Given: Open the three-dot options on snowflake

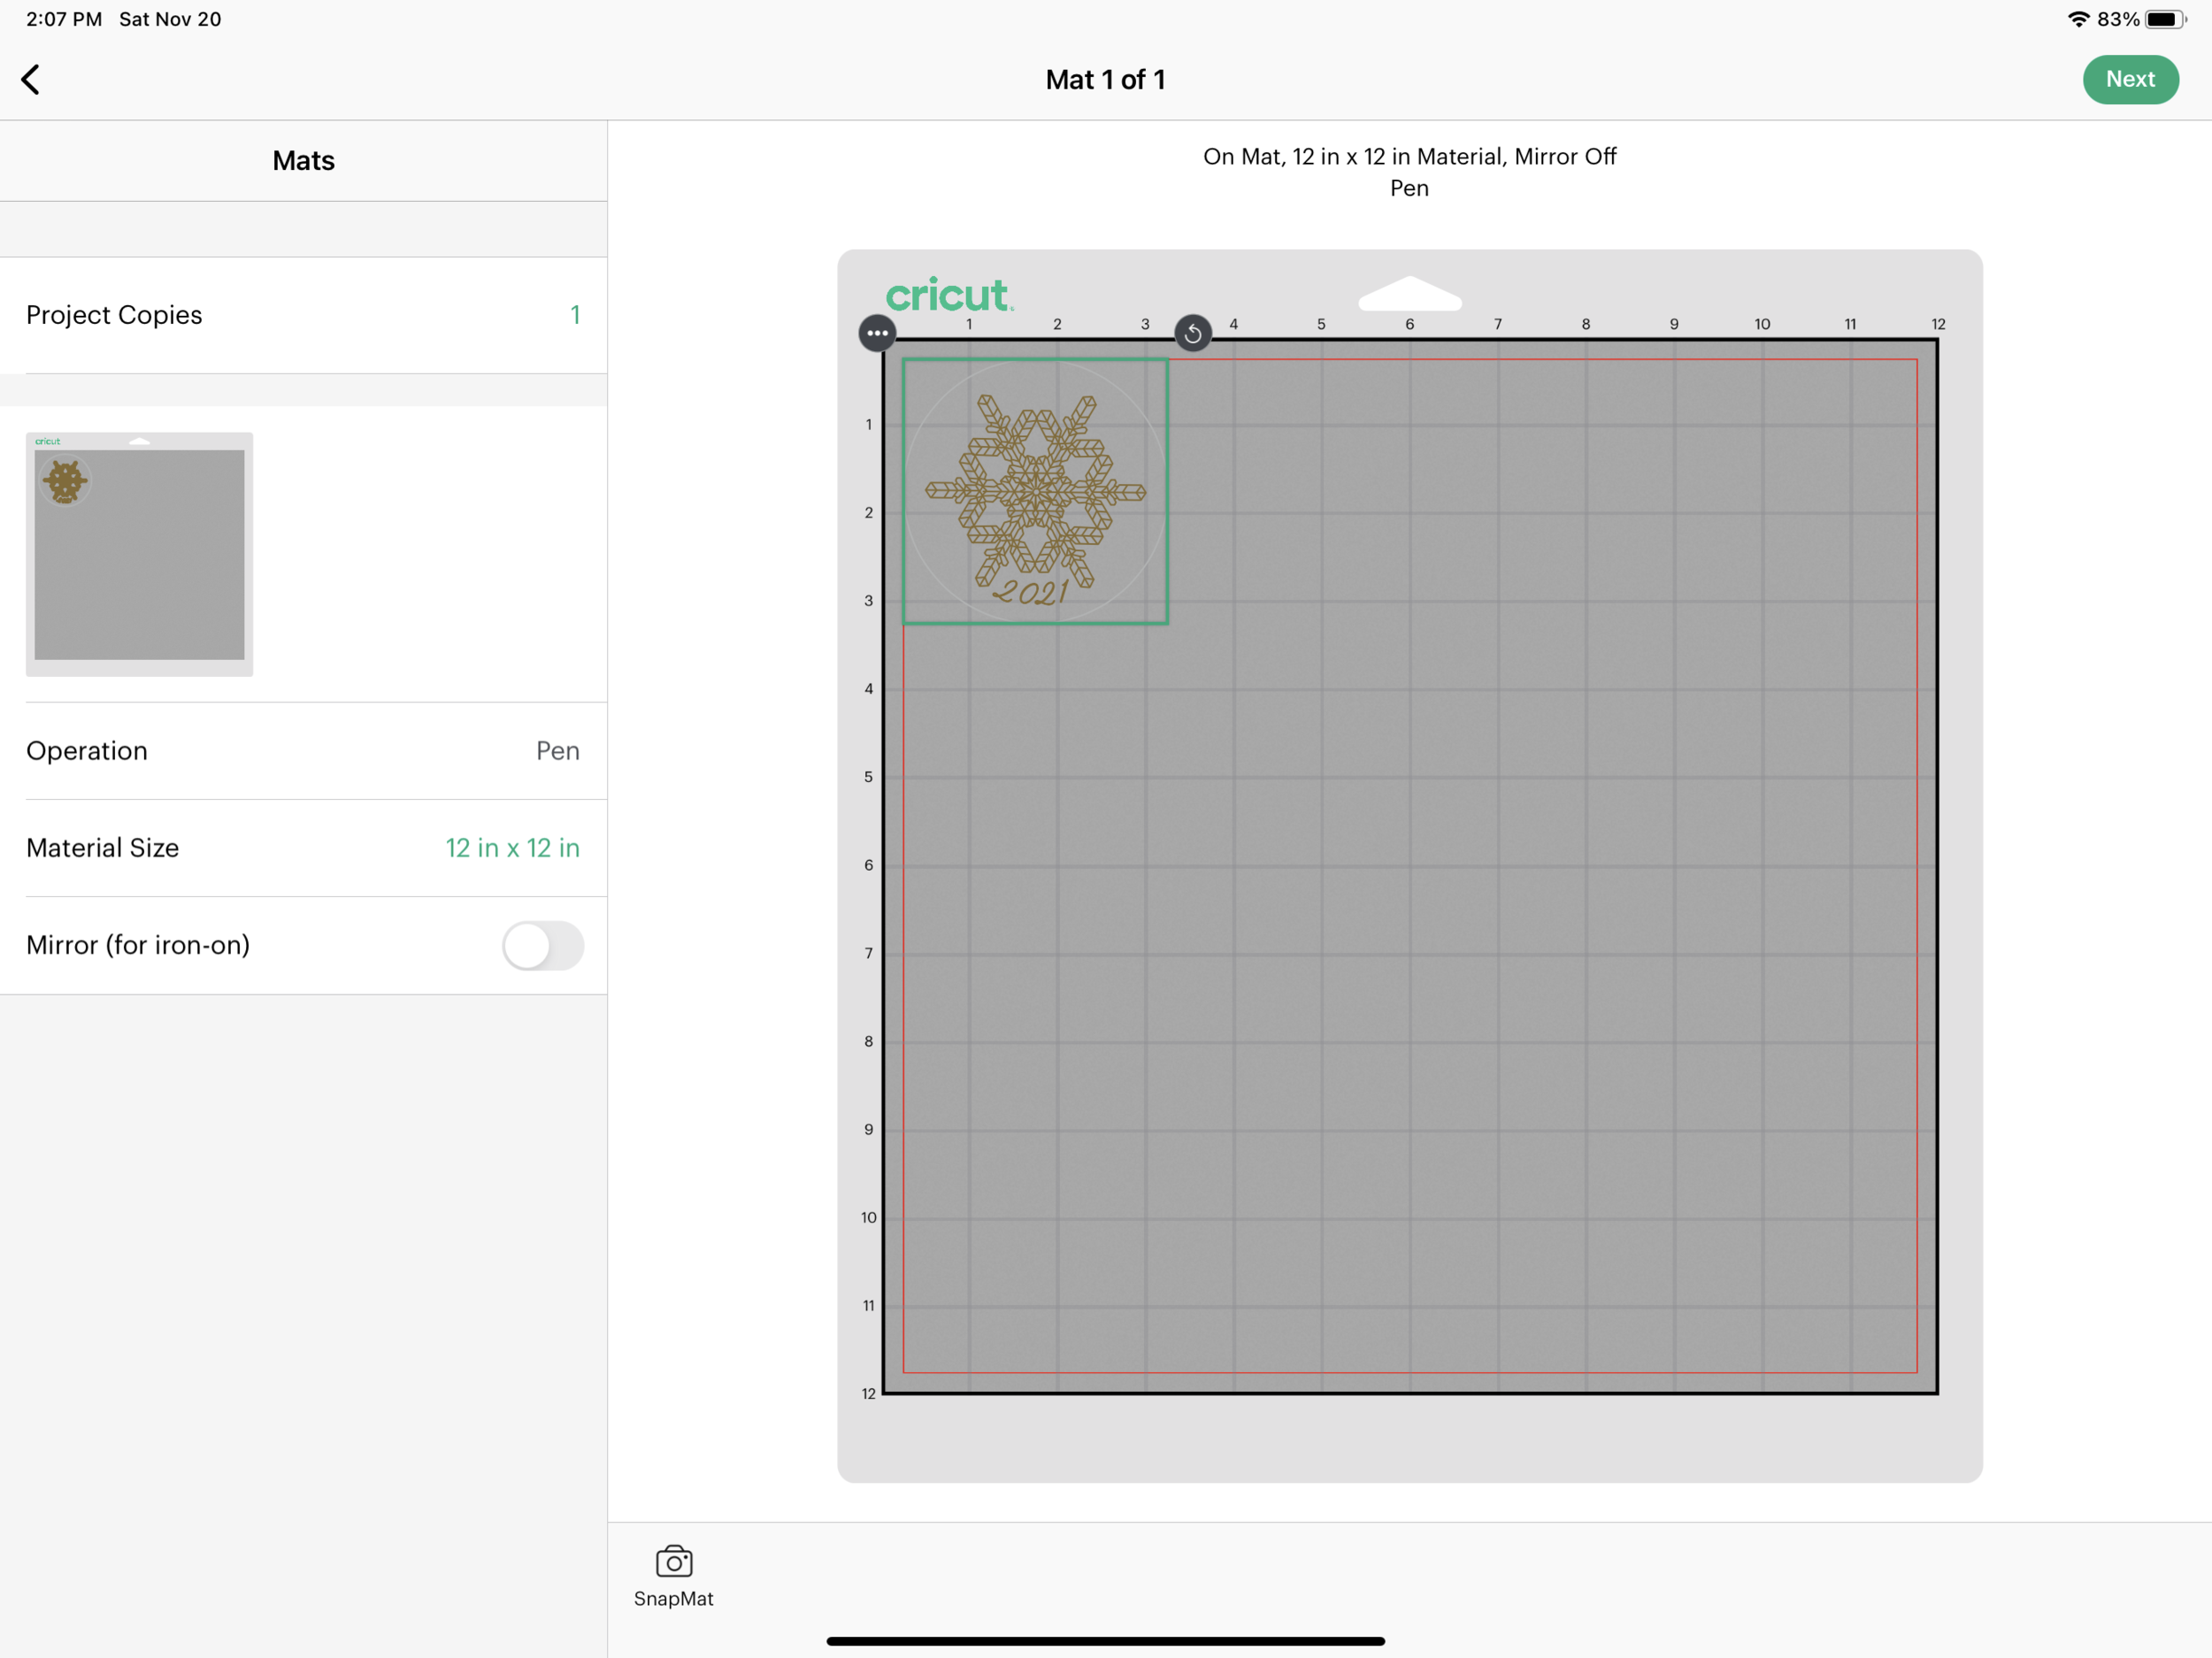Looking at the screenshot, I should (x=877, y=333).
